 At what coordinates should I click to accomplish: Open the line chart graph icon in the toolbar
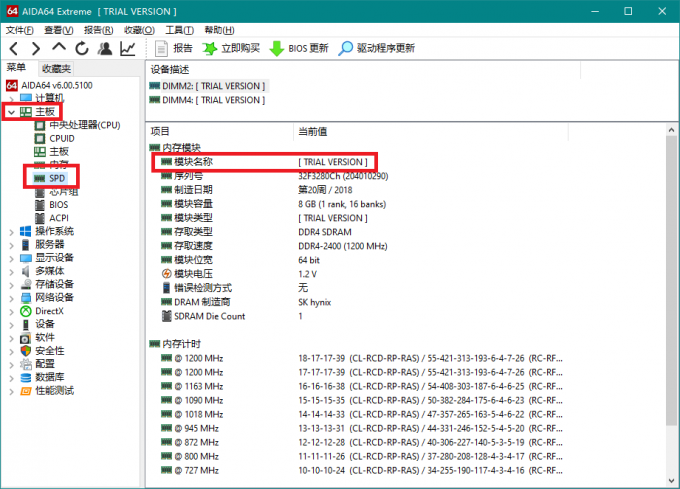click(128, 48)
